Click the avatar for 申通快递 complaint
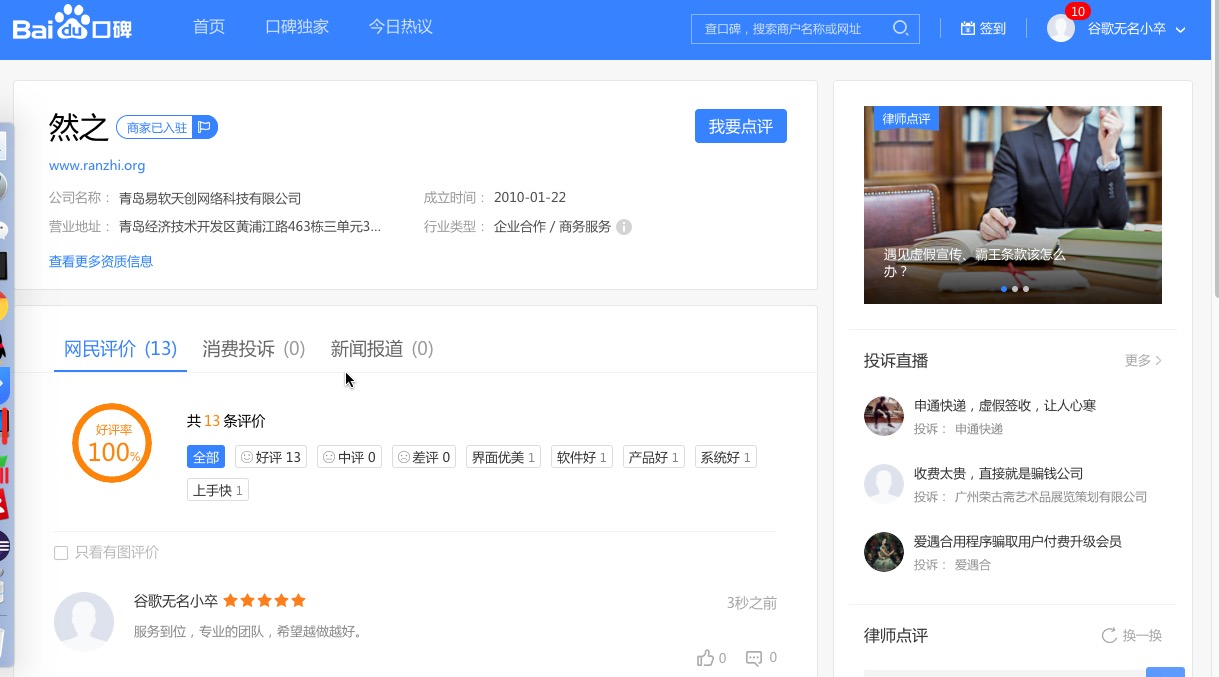This screenshot has height=677, width=1219. pyautogui.click(x=884, y=416)
